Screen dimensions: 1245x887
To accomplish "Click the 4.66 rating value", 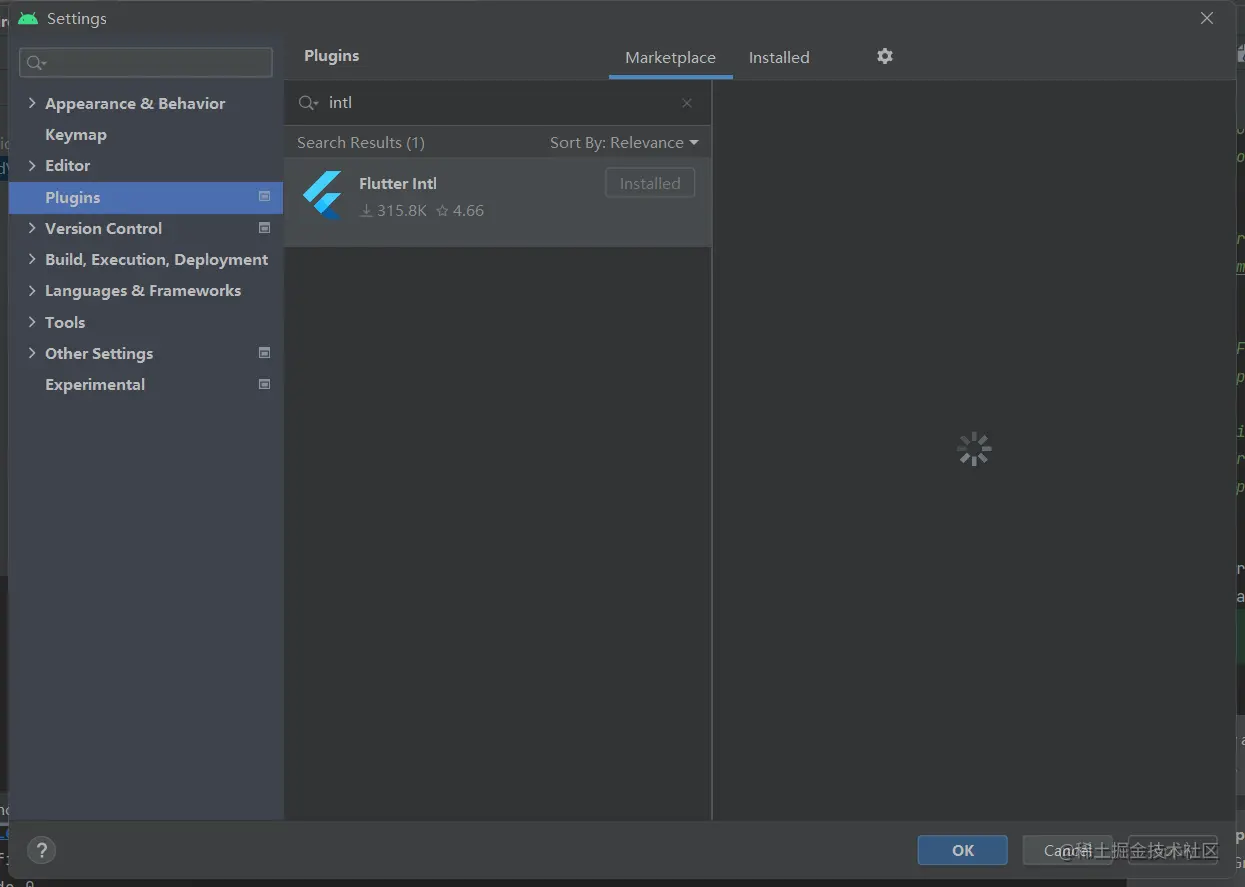I will [x=468, y=211].
